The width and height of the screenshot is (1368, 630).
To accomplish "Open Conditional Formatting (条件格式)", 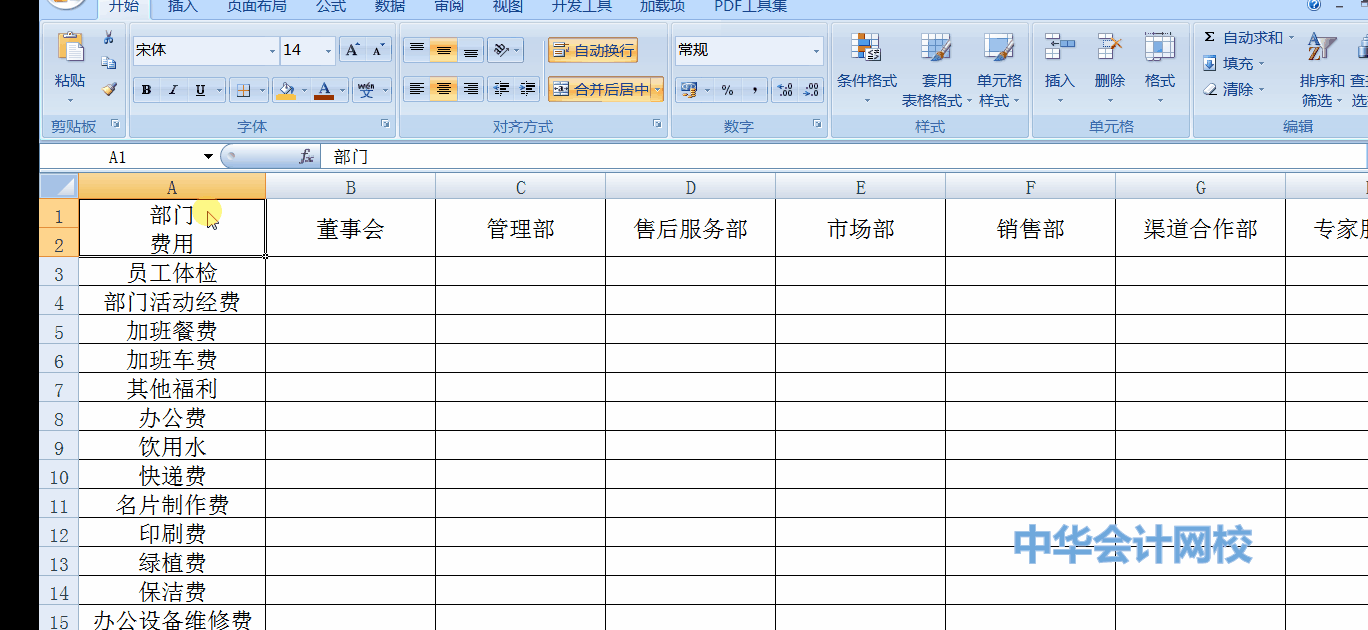I will (x=866, y=70).
